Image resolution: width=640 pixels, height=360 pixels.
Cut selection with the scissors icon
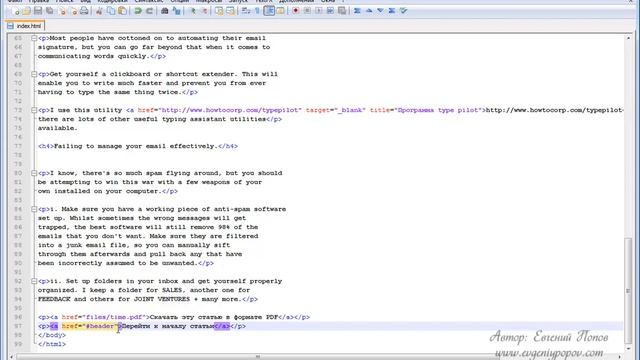99,11
